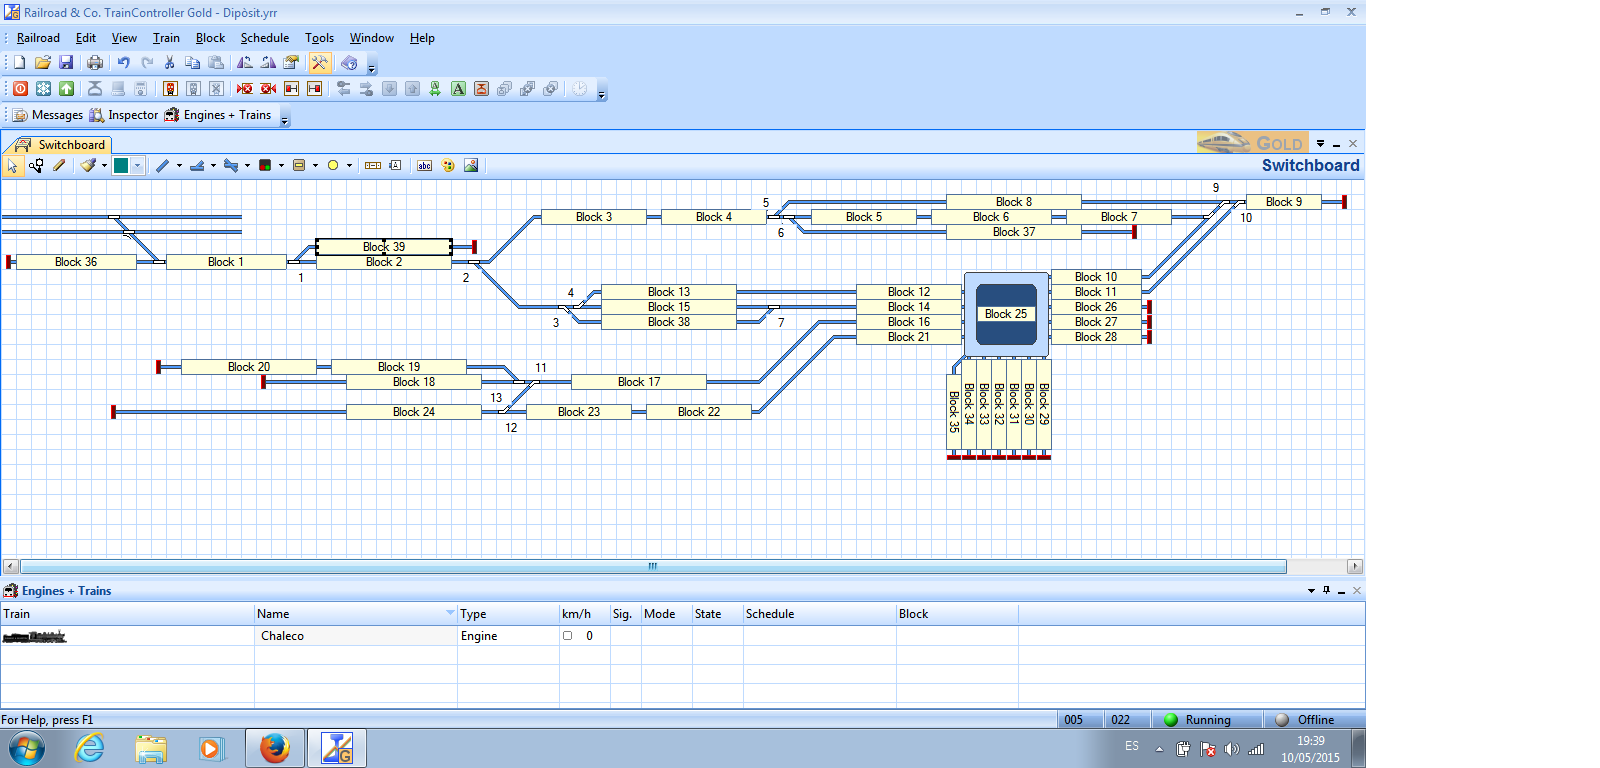1600x768 pixels.
Task: Open the Schedule menu
Action: pos(264,38)
